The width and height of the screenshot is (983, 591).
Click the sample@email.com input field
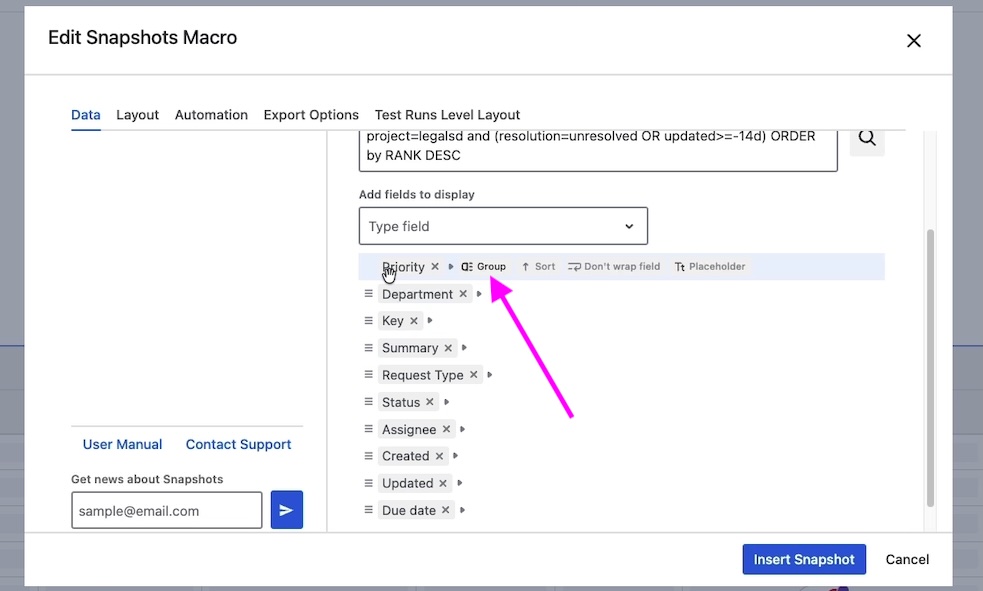click(167, 510)
